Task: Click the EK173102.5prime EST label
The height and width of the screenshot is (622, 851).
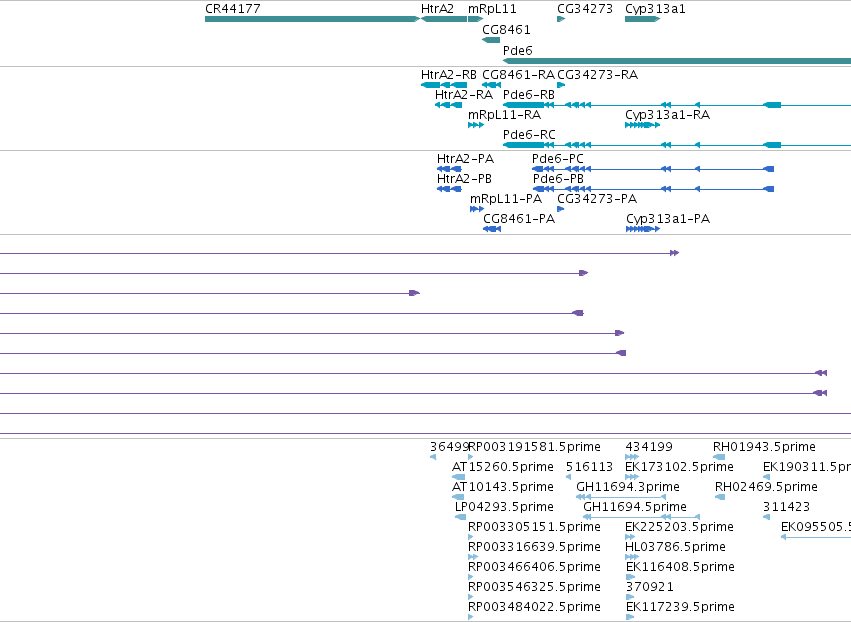Action: click(679, 467)
